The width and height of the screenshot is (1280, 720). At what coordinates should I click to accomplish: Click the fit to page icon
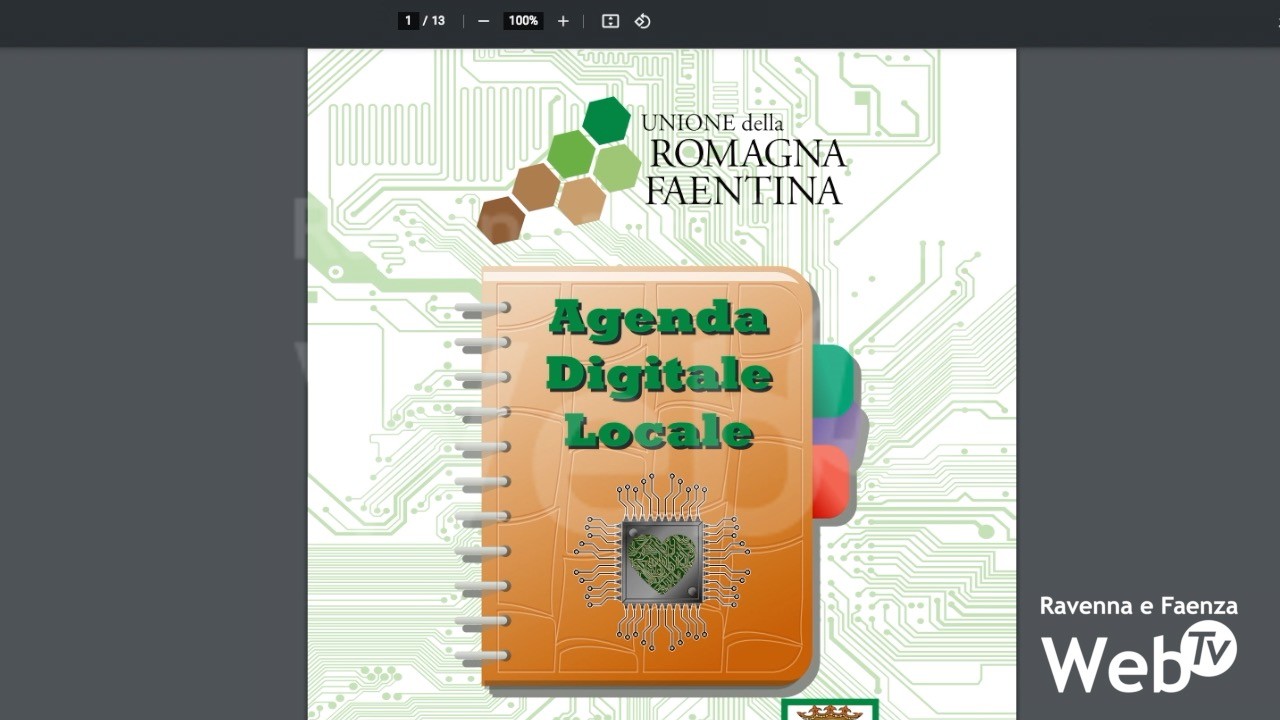click(610, 21)
